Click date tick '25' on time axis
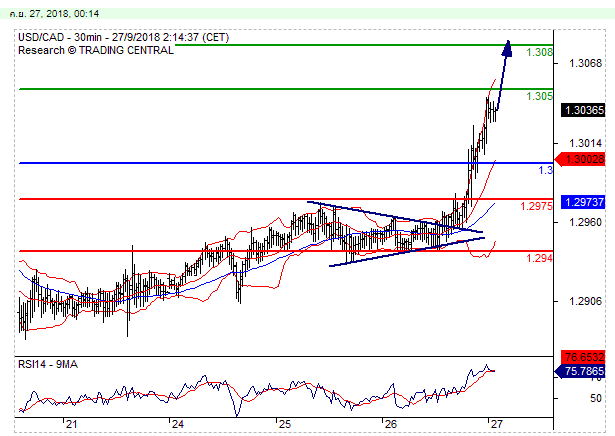 (x=284, y=424)
